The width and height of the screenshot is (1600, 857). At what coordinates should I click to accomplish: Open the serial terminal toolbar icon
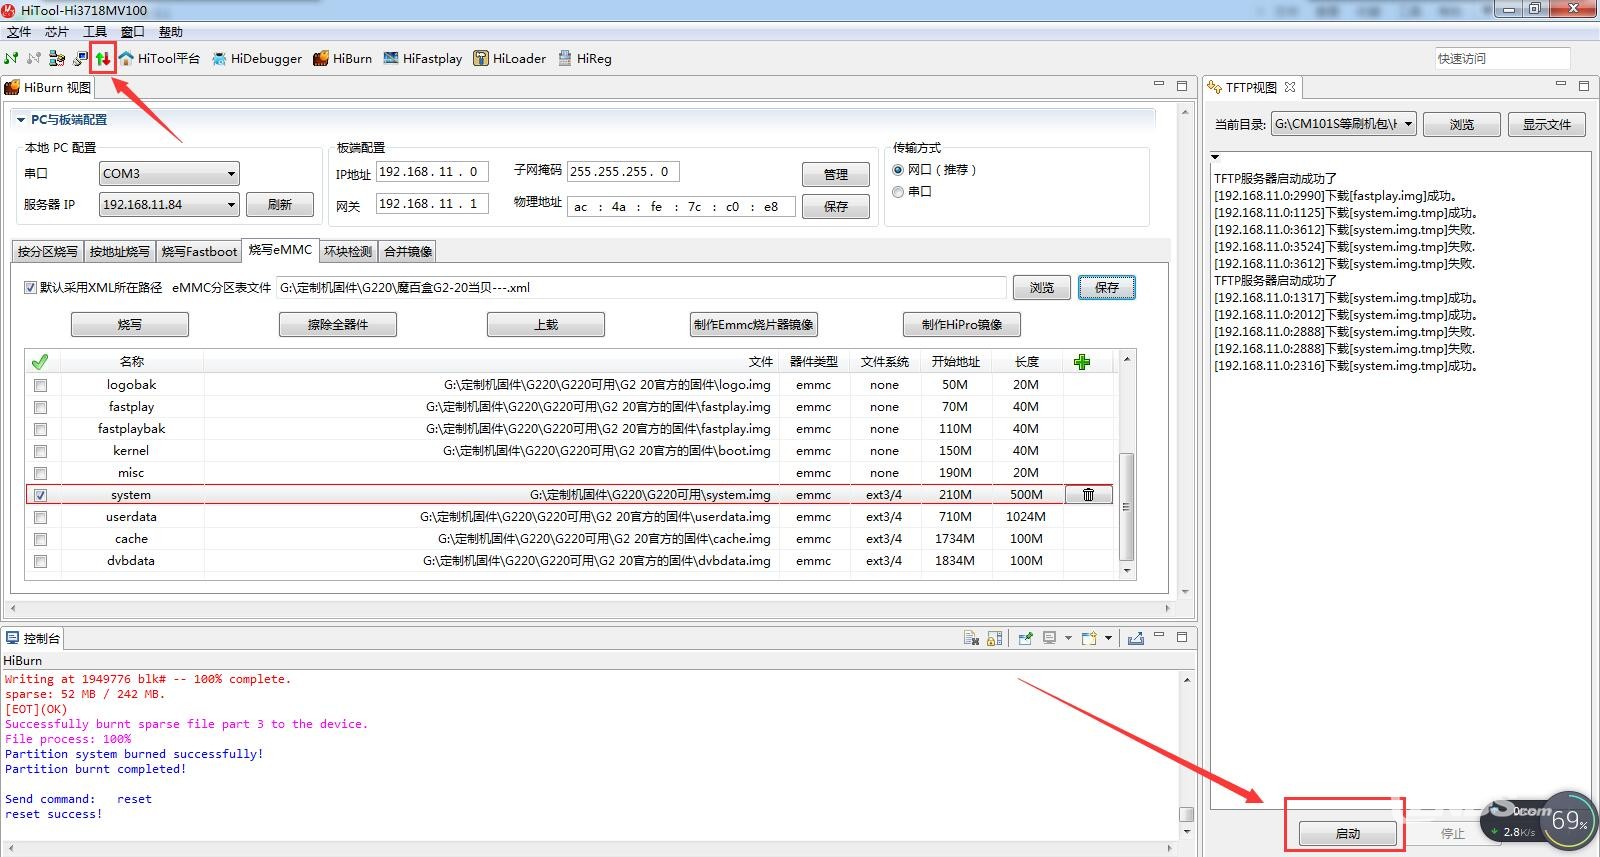tap(57, 58)
